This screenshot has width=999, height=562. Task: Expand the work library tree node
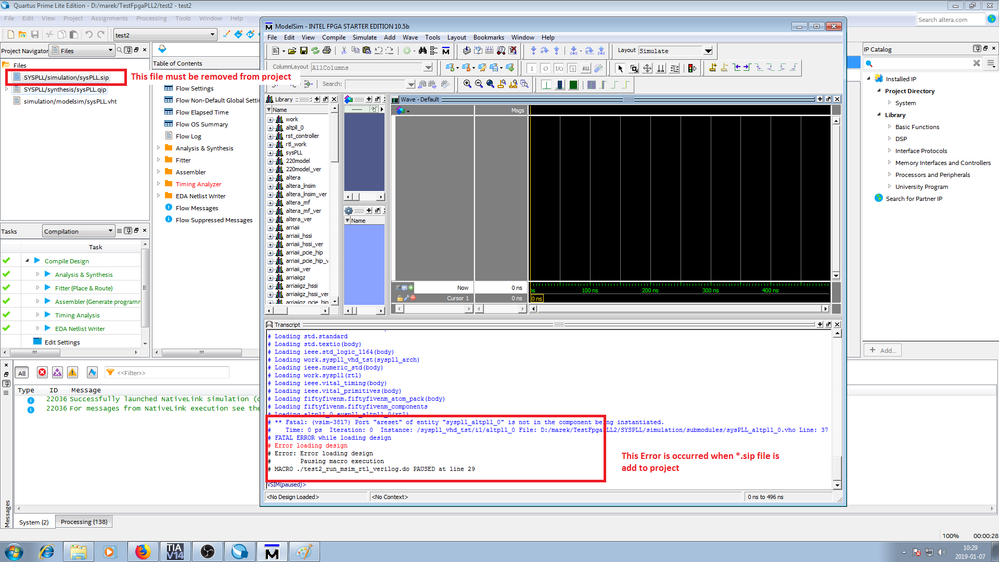[270, 120]
